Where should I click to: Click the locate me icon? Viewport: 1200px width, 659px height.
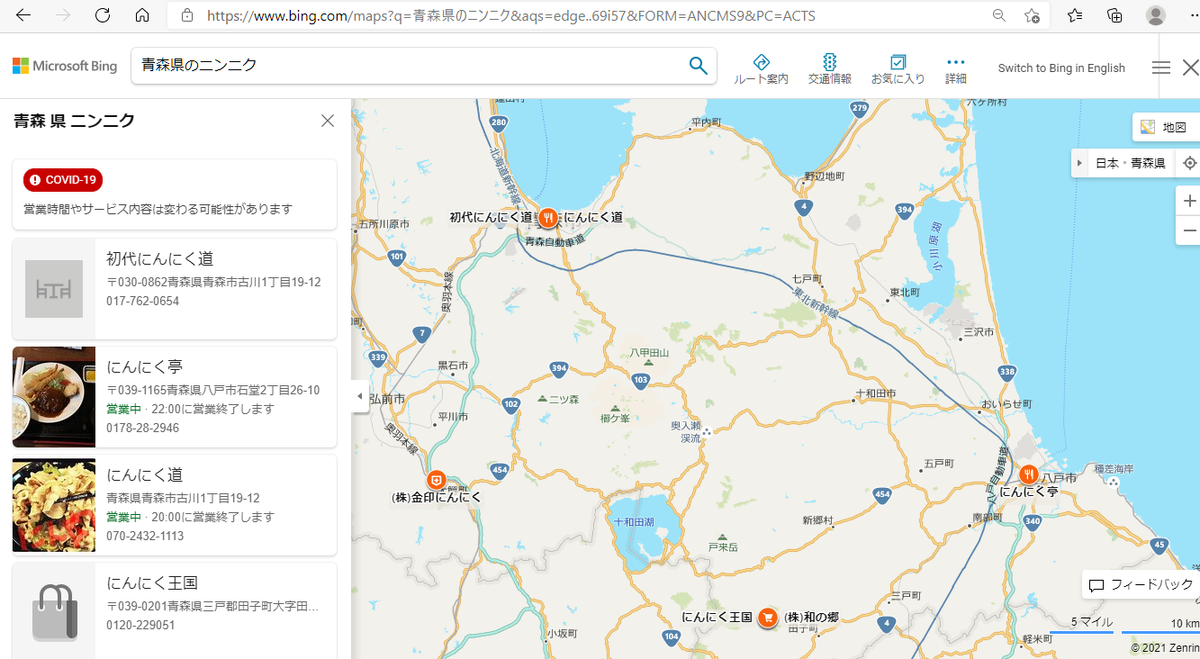[x=1189, y=163]
